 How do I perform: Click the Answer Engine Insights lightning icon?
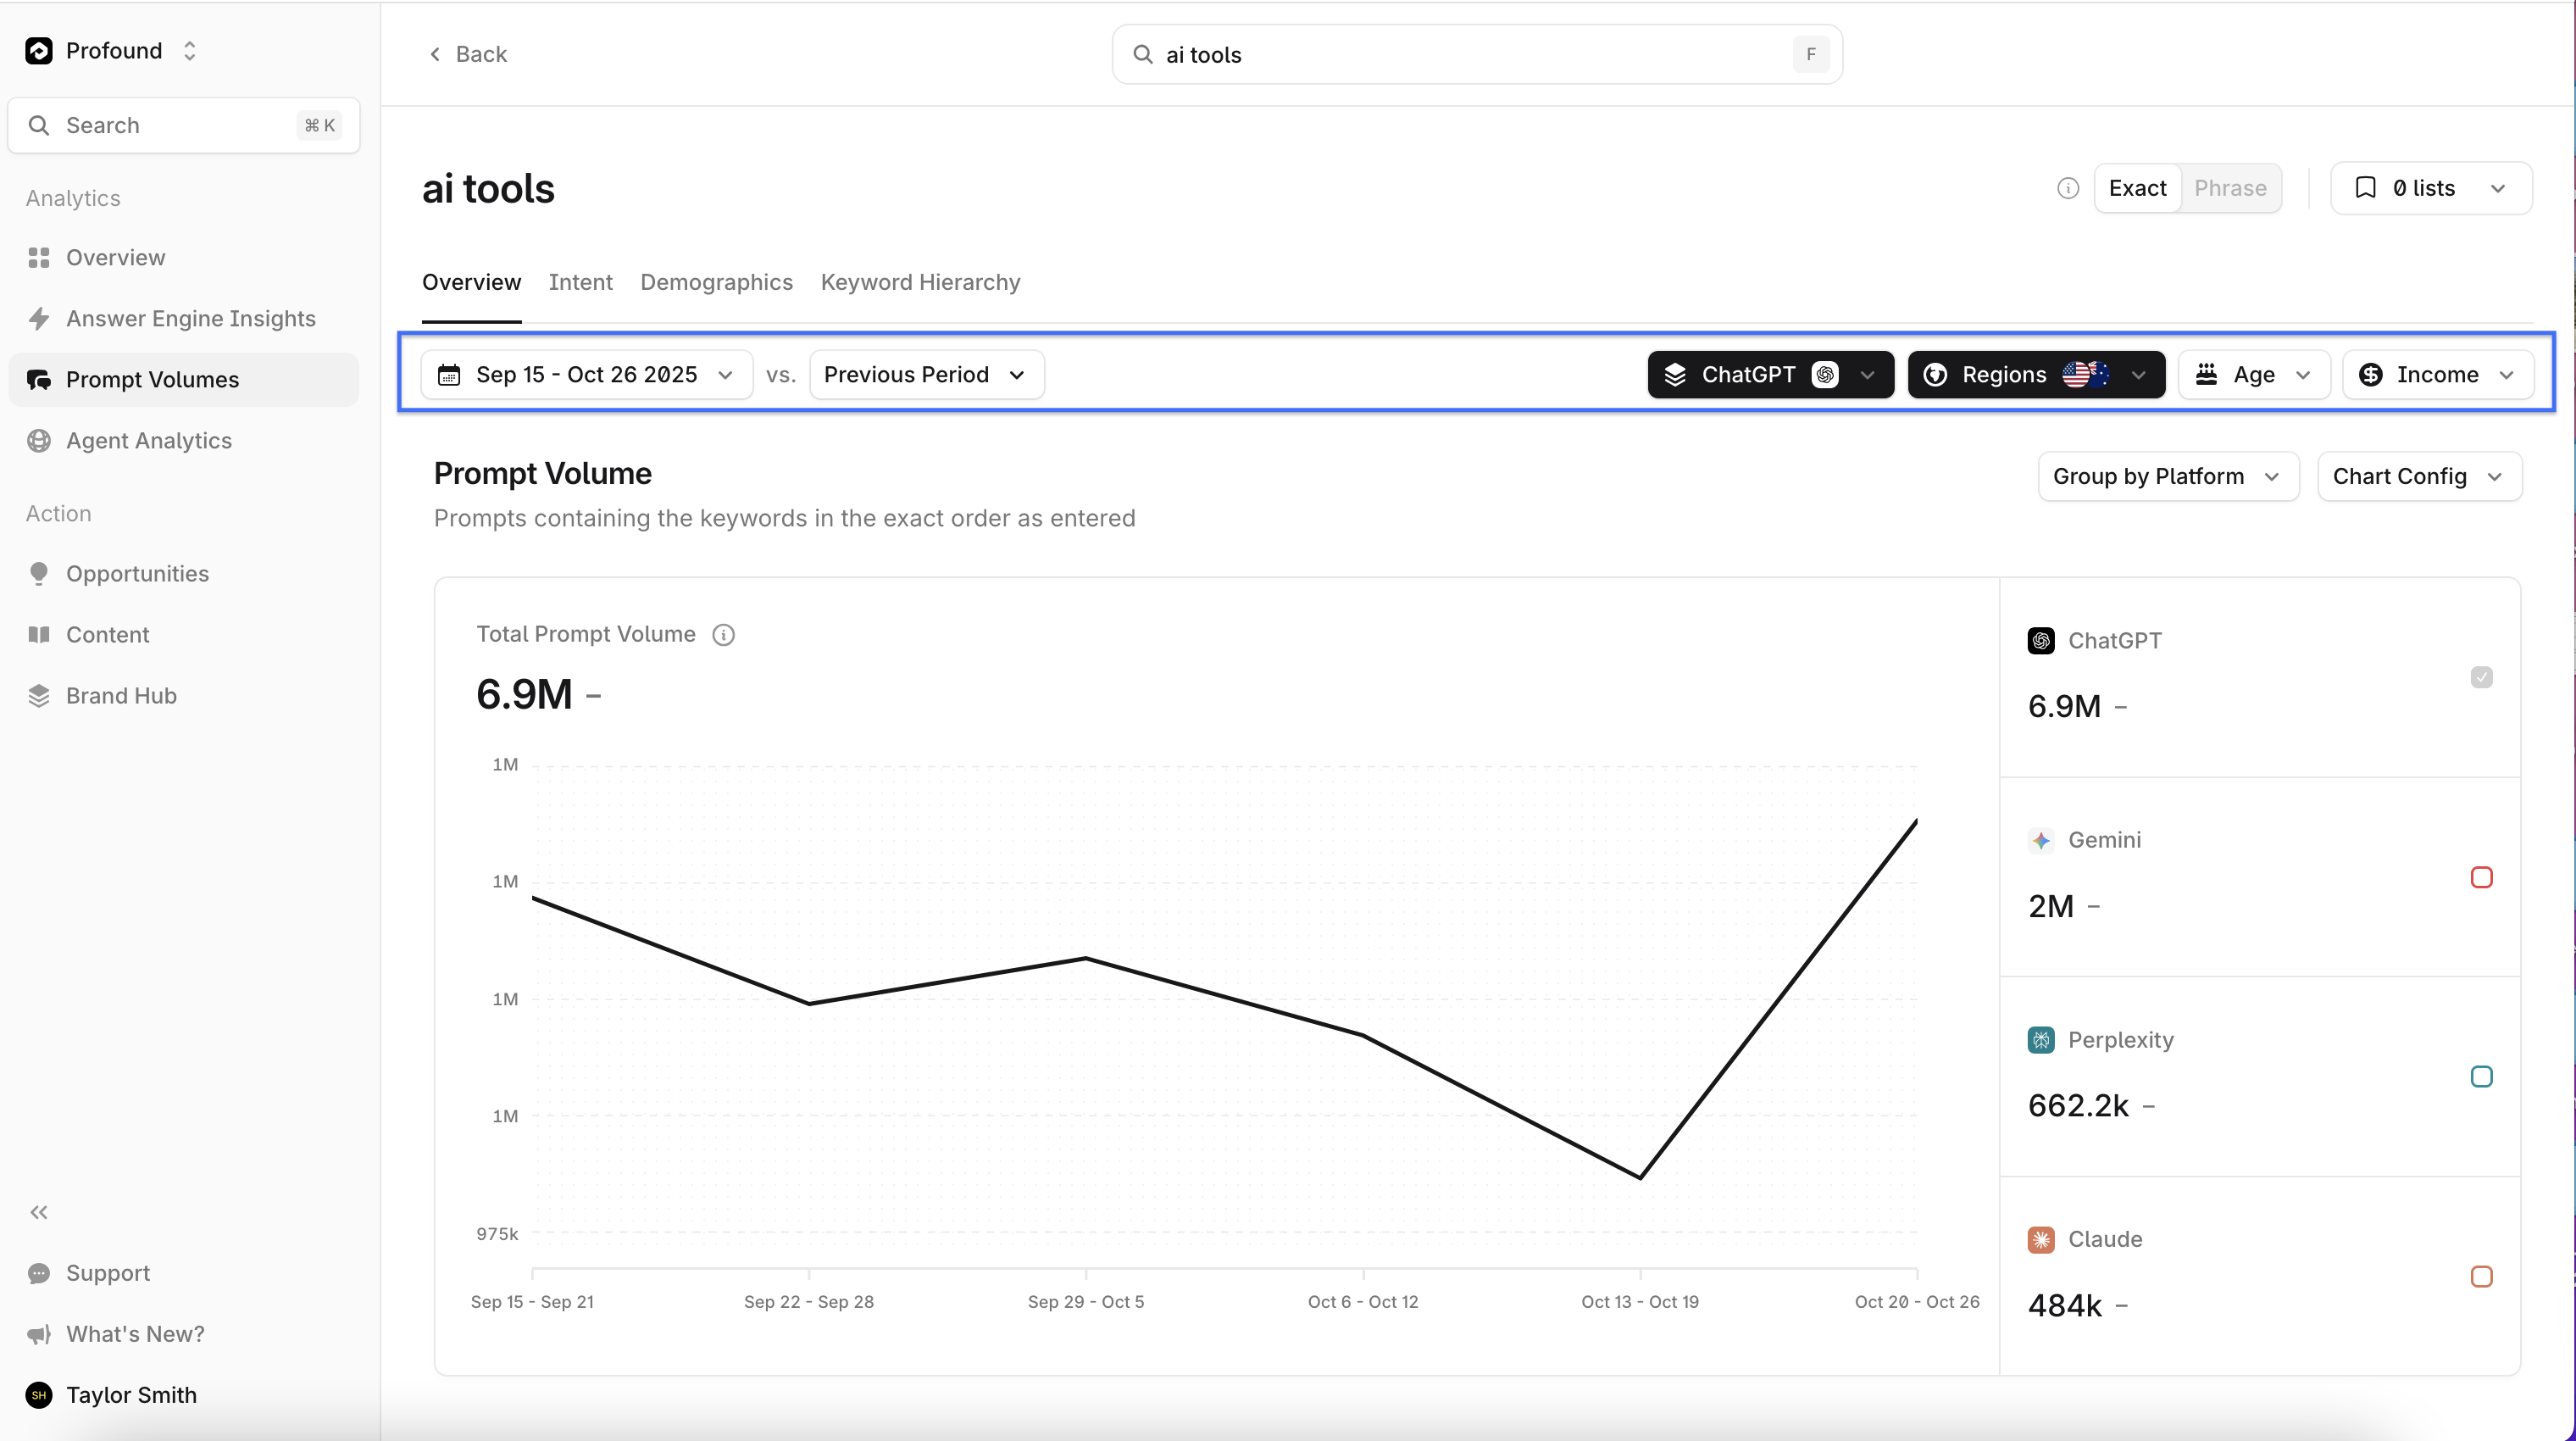click(39, 319)
